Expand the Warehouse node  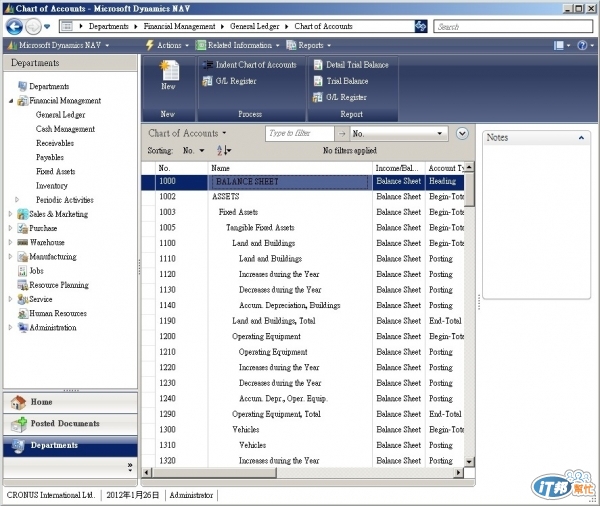(10, 242)
